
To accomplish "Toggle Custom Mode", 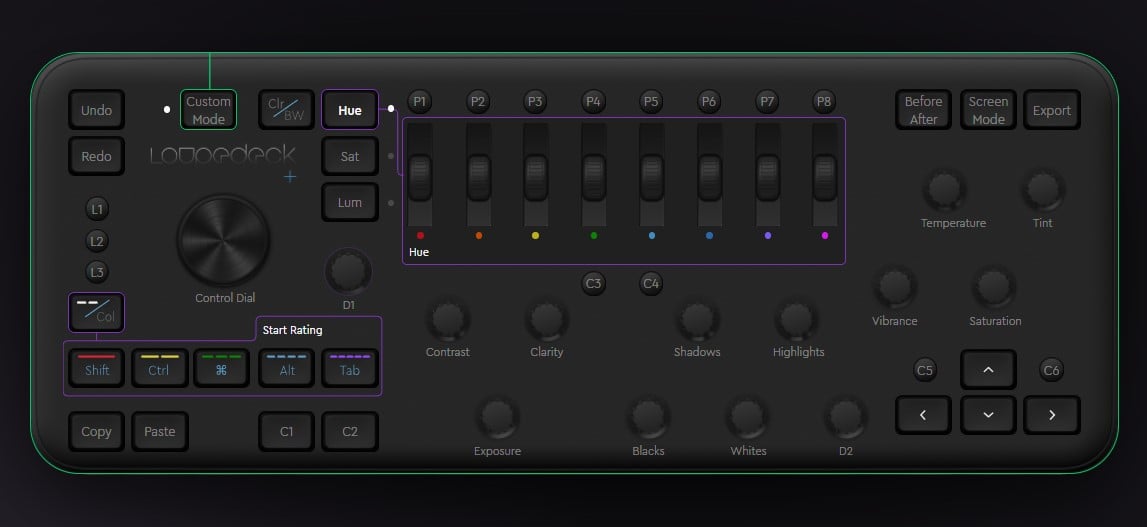I will tap(208, 110).
